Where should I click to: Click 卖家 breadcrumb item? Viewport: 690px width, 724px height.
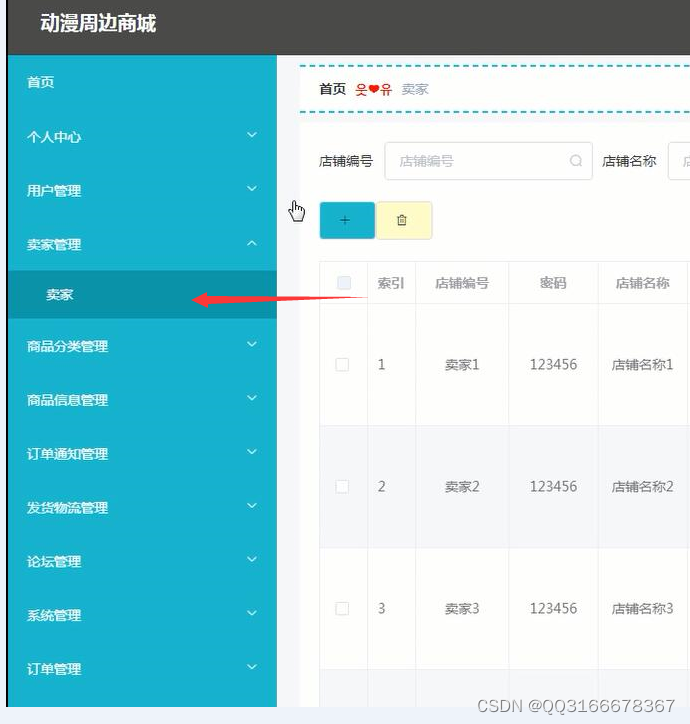tap(415, 89)
